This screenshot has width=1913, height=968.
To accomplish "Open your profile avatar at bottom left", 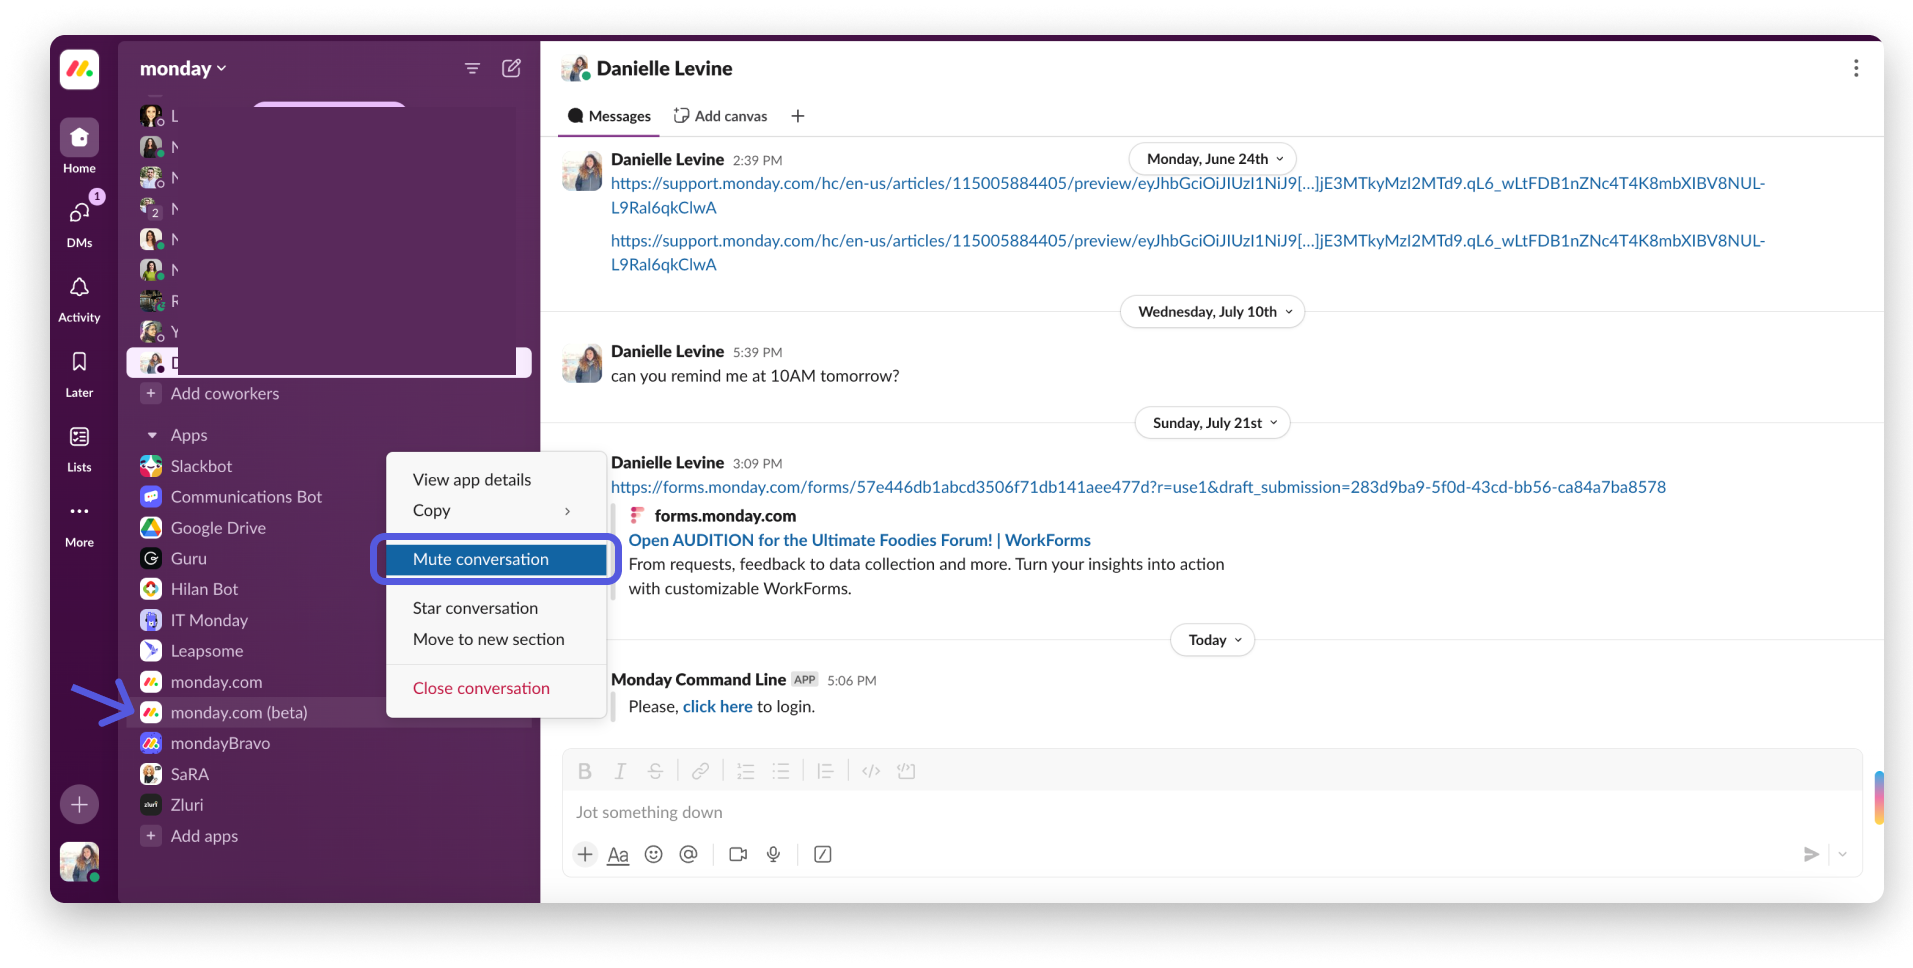I will [x=79, y=861].
